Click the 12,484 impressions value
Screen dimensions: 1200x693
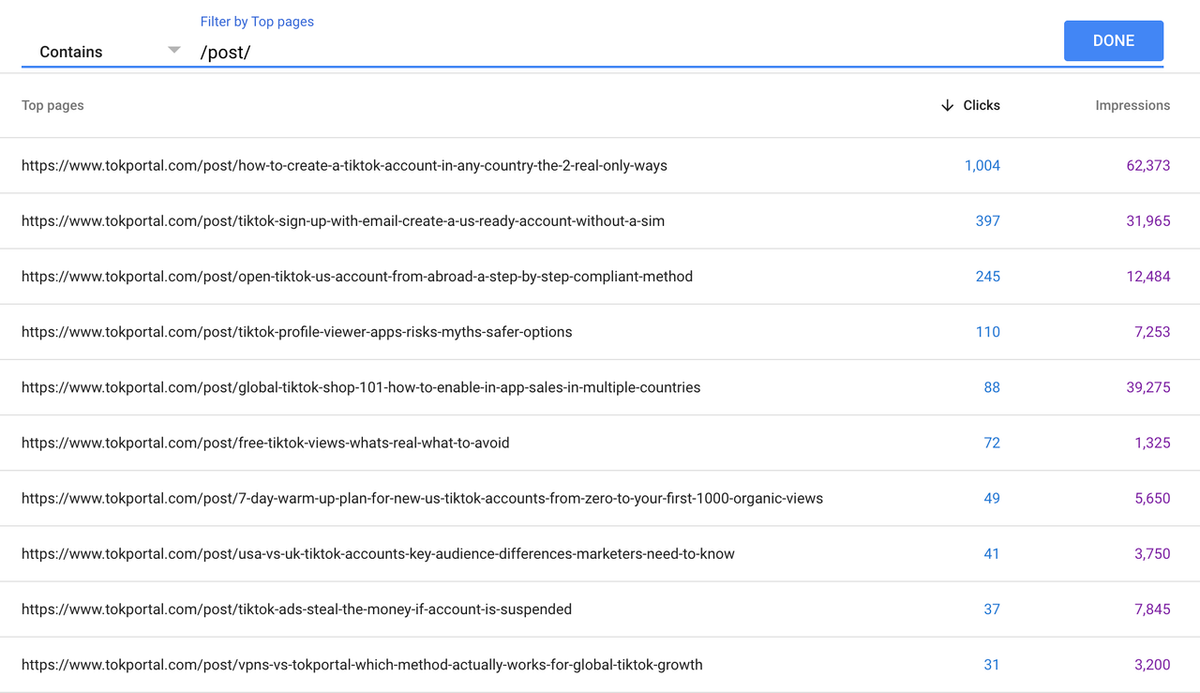[x=1148, y=277]
